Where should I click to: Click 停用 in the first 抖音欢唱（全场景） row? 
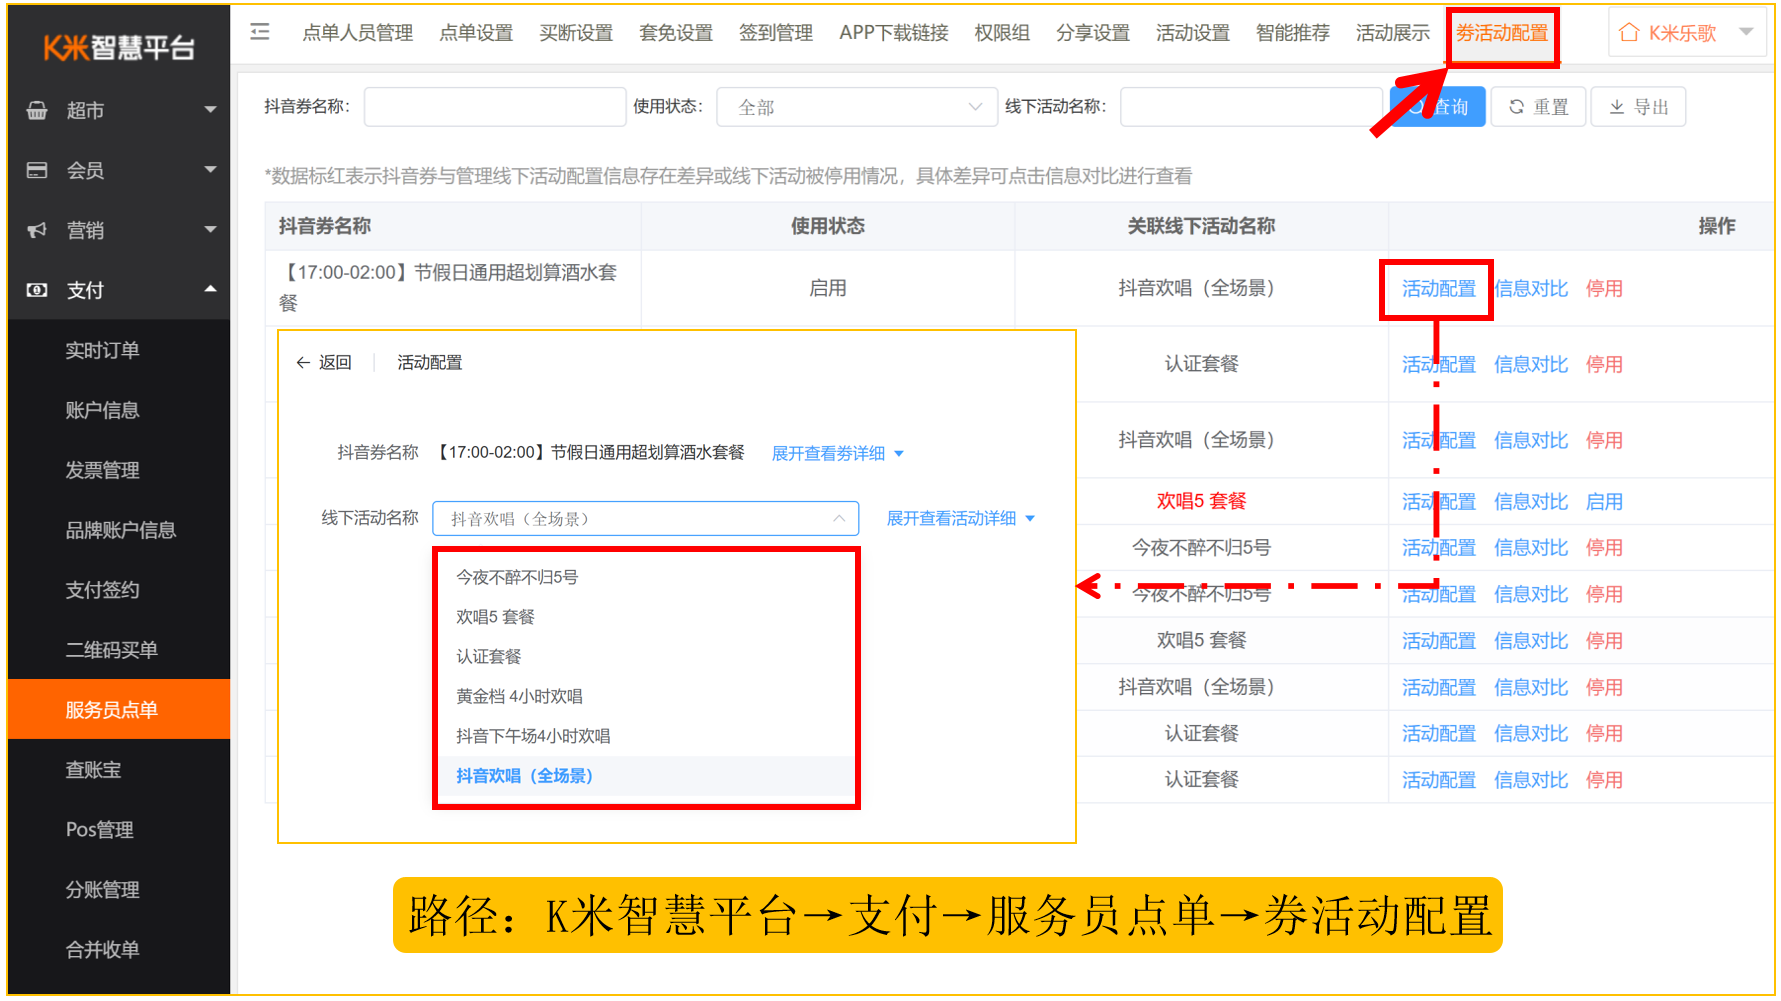1604,289
